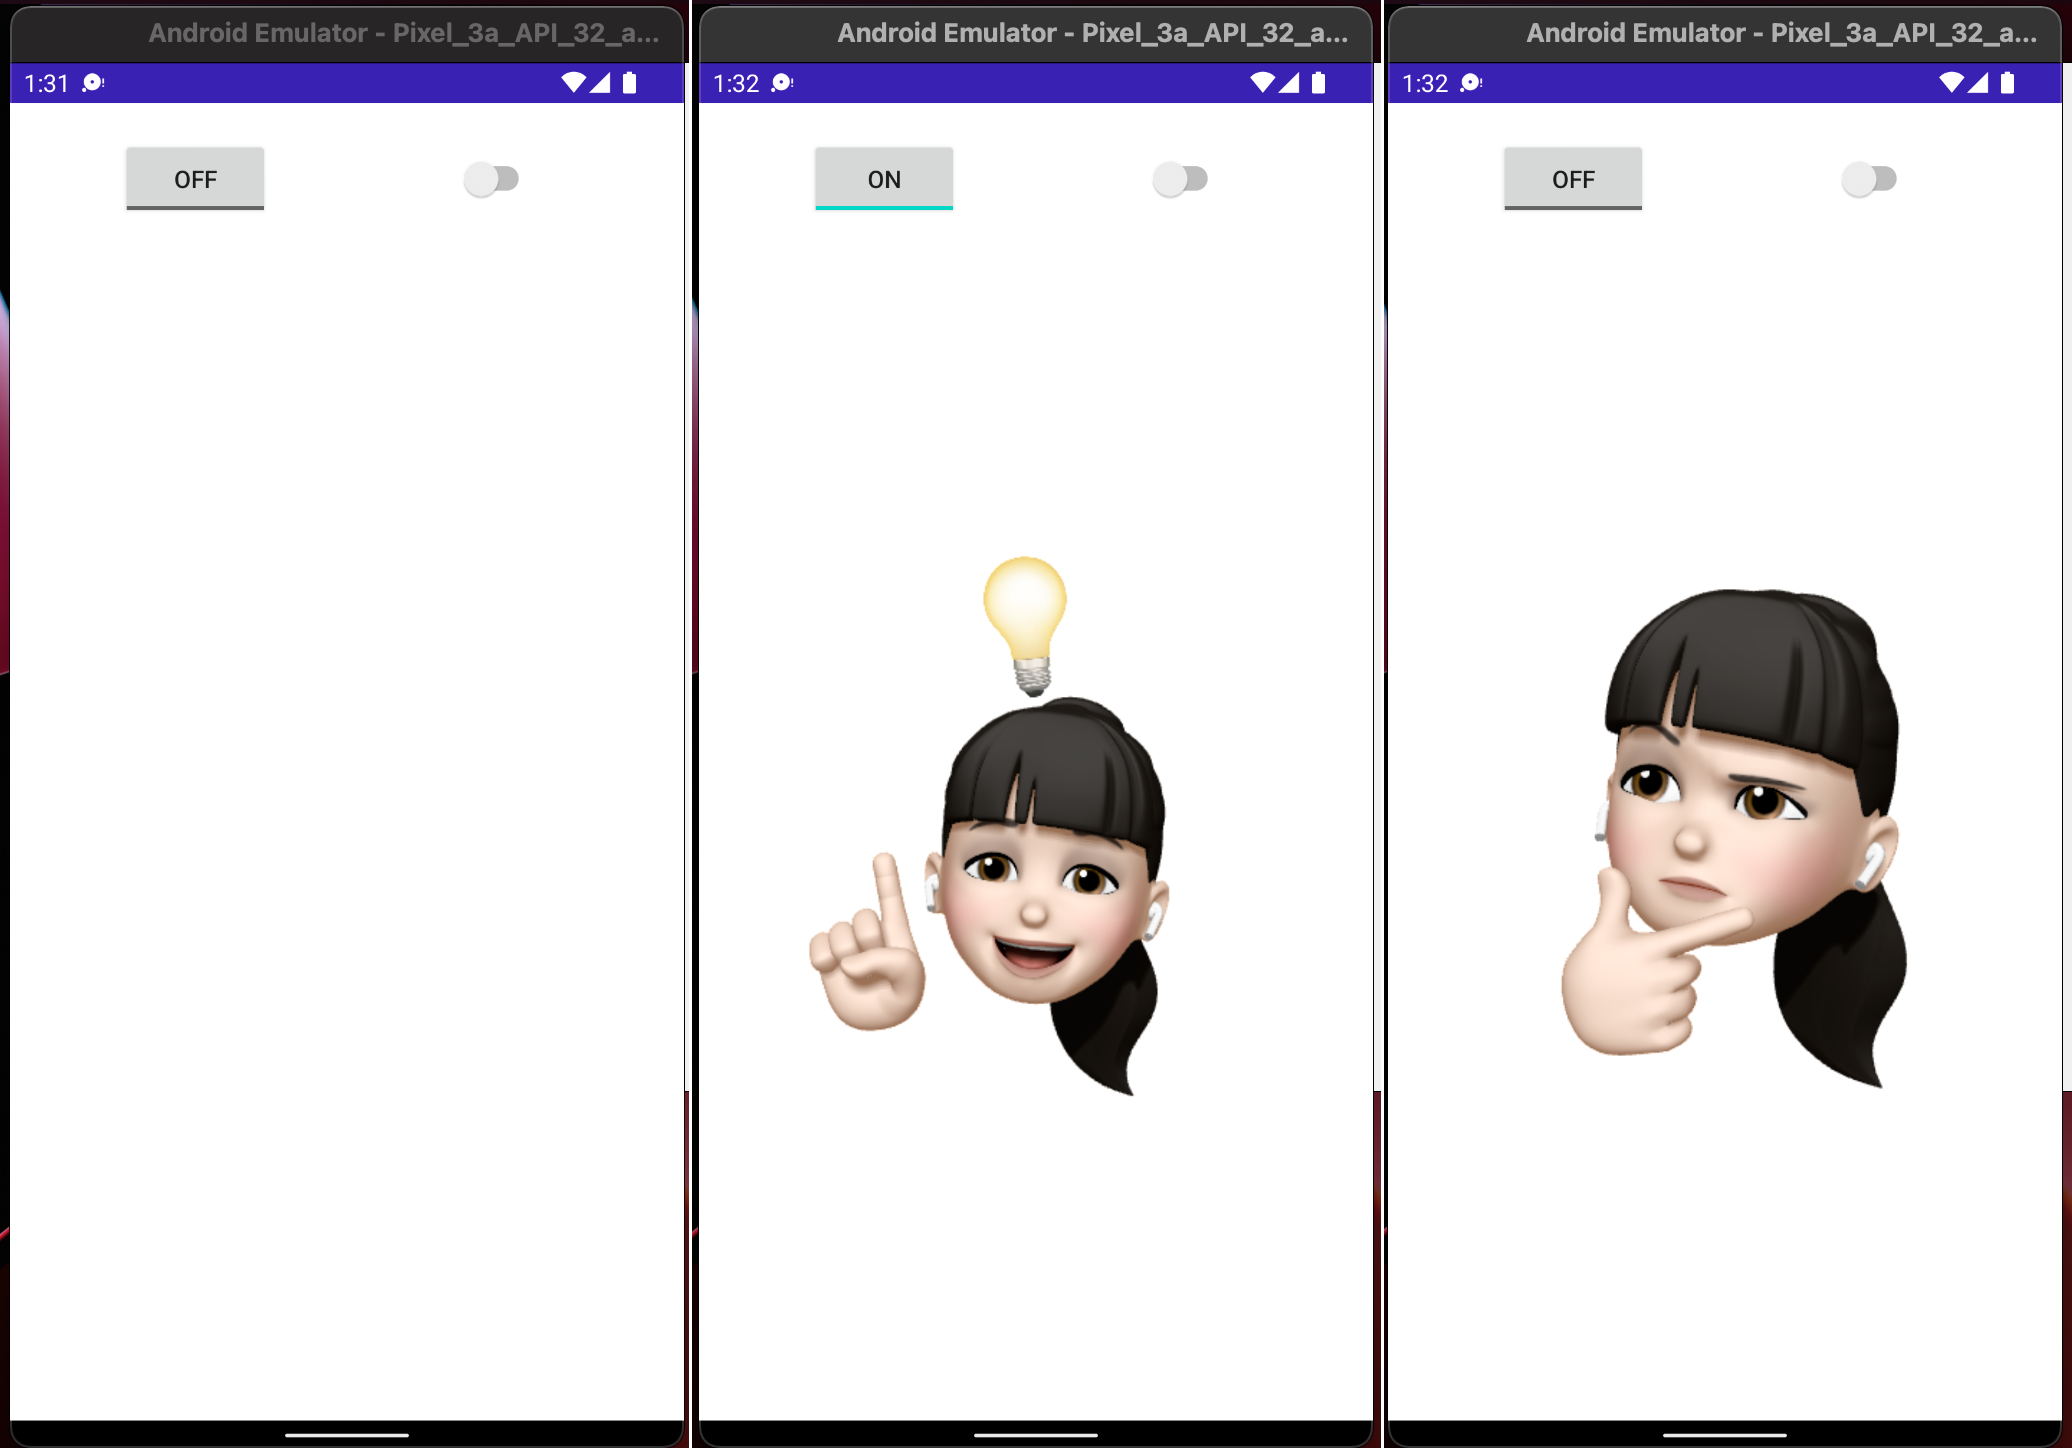This screenshot has width=2072, height=1448.
Task: Click battery icon in first emulator status bar
Action: click(x=629, y=83)
